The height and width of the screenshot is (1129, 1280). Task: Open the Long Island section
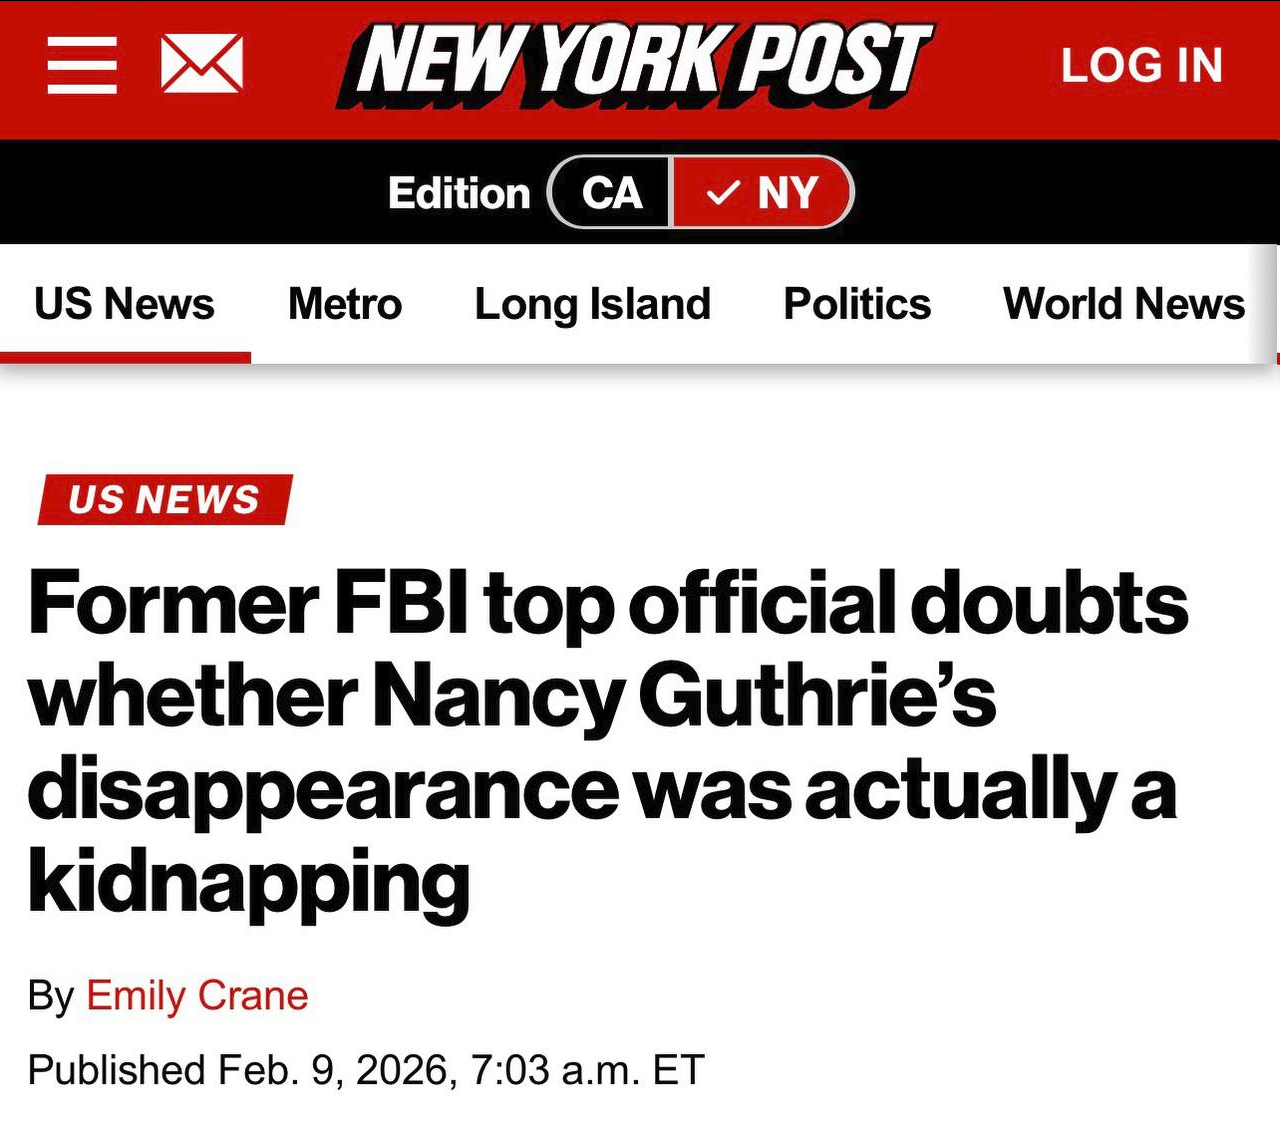pos(592,304)
